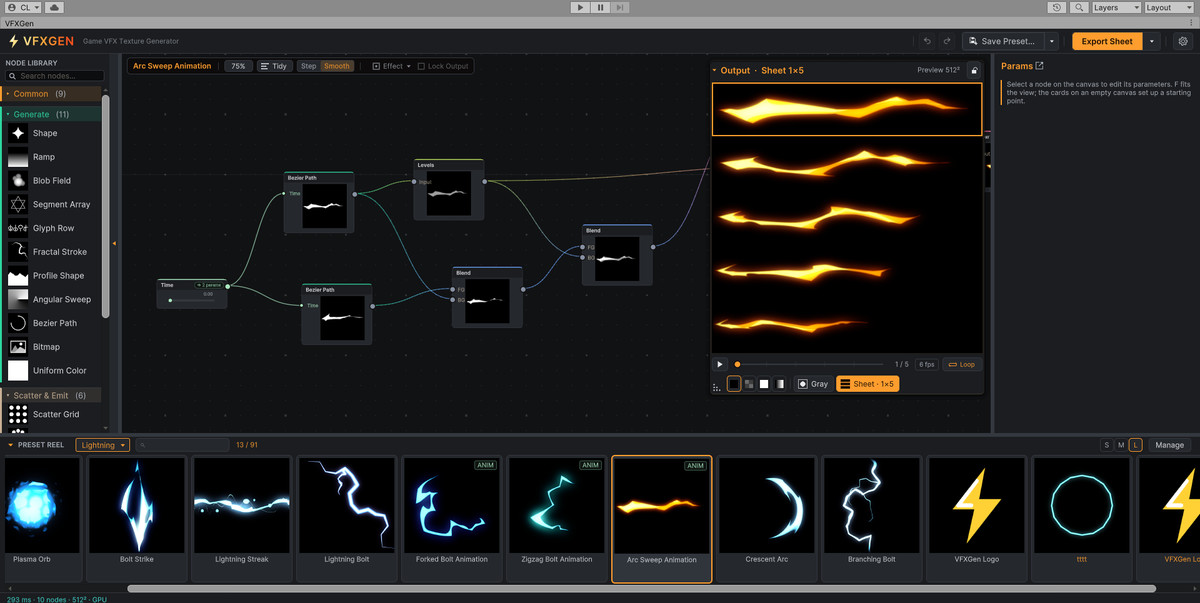Click the Manage presets button
Image resolution: width=1200 pixels, height=603 pixels.
(1169, 445)
